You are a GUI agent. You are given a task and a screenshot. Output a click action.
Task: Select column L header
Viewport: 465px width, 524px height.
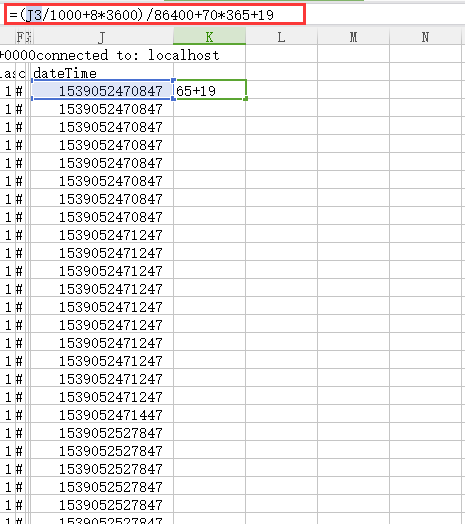281,37
